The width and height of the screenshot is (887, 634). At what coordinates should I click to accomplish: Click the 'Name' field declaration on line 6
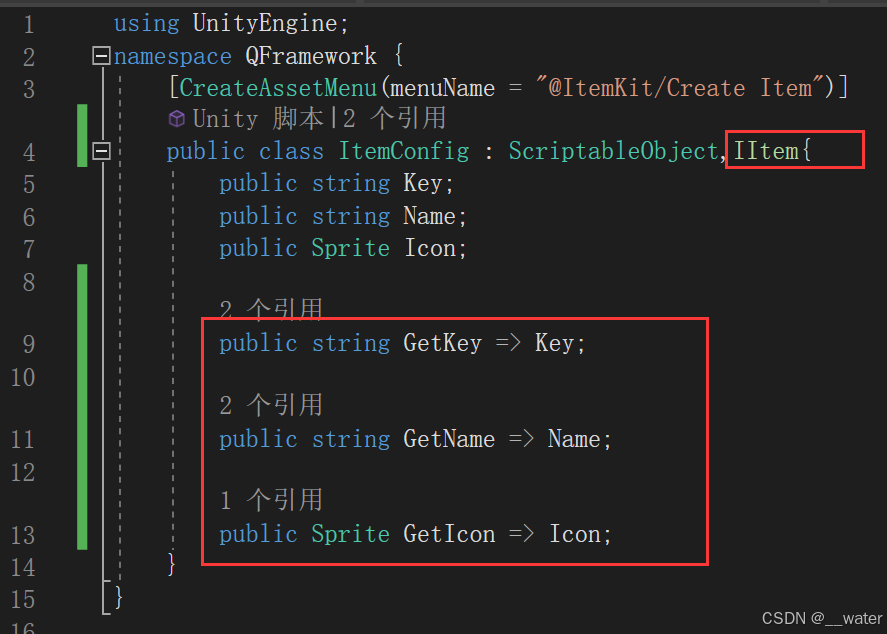(429, 216)
